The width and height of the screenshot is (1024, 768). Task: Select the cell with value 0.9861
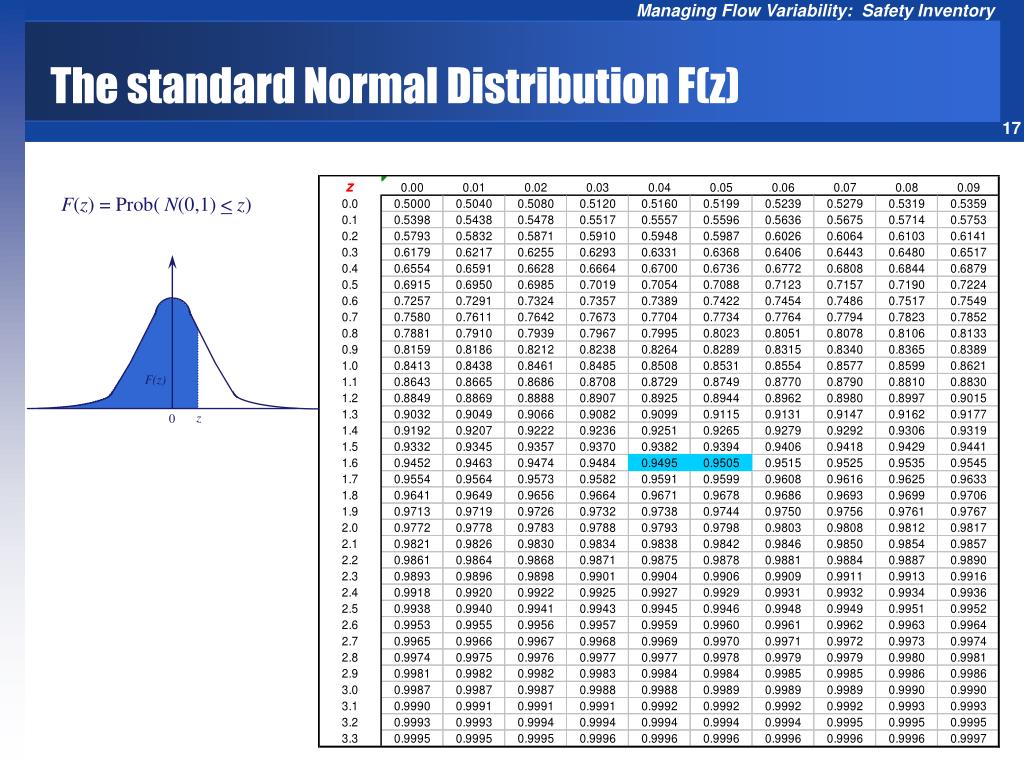[412, 560]
